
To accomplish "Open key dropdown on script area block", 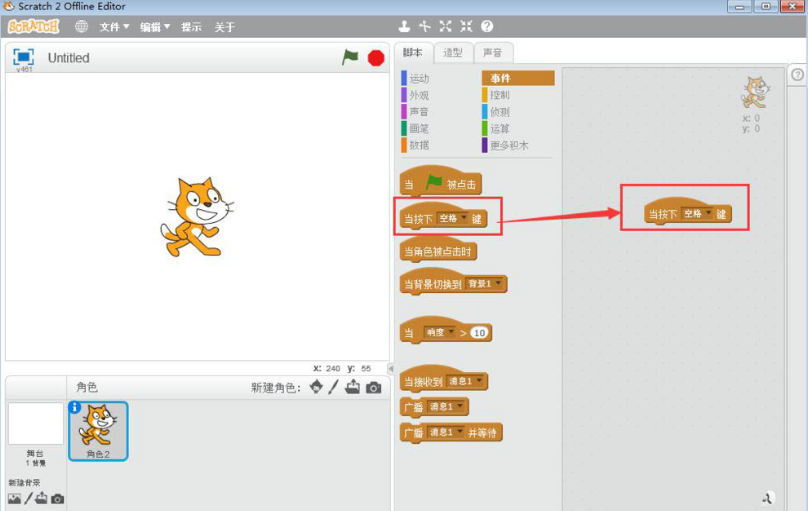I will point(697,214).
